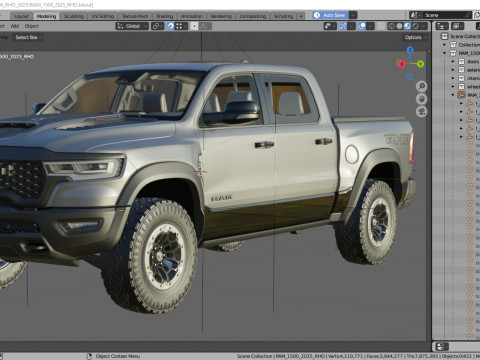This screenshot has width=480, height=360.
Task: Expand the doors collection
Action: [x=453, y=61]
